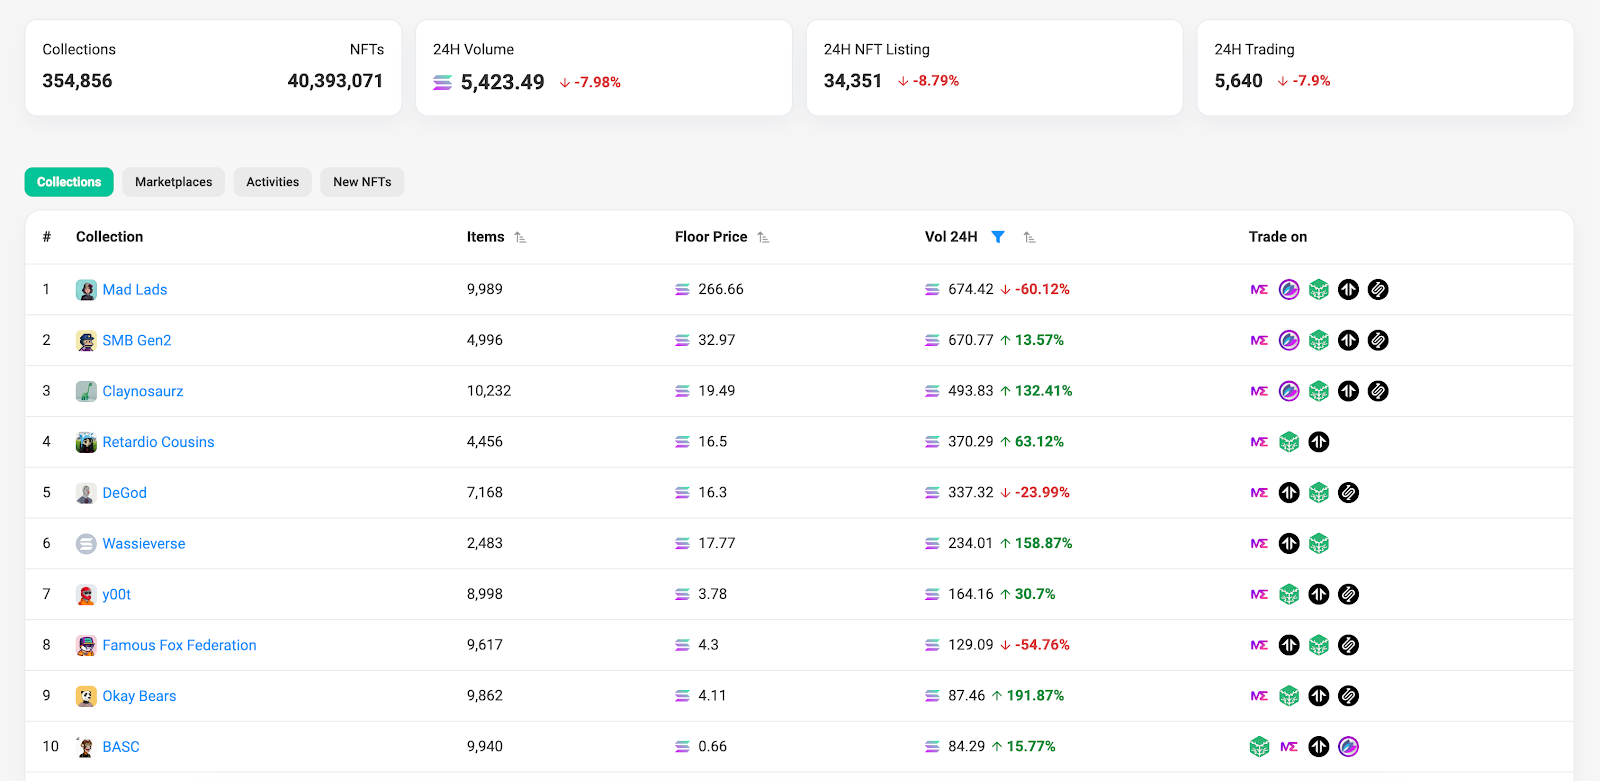Open Magic Eden icon in the Okay Bears row

pos(1259,696)
